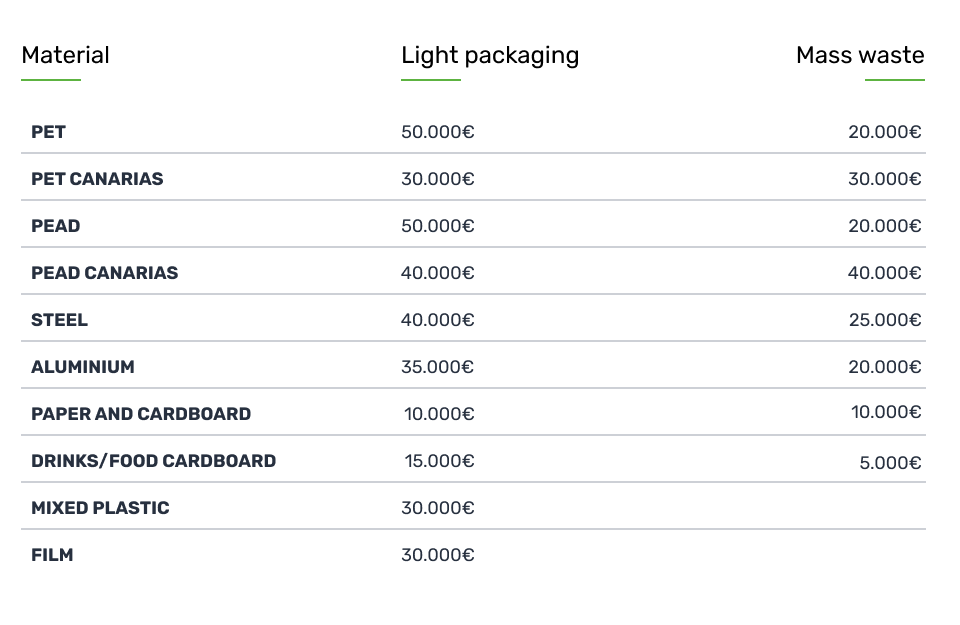Screen dimensions: 960x625
Task: Click PET light packaging value 50.000€
Action: (438, 132)
